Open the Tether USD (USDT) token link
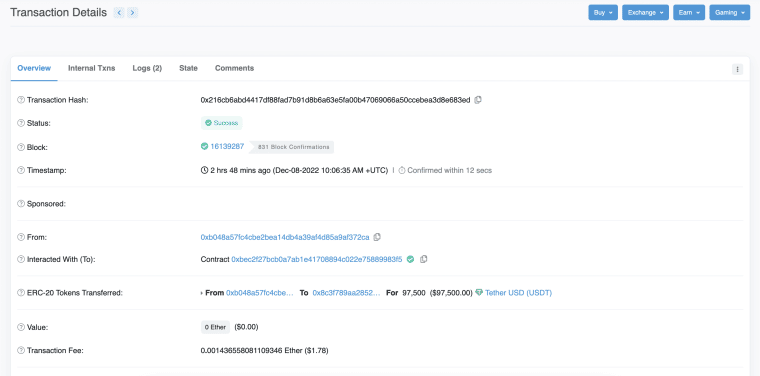The image size is (760, 376). (518, 293)
